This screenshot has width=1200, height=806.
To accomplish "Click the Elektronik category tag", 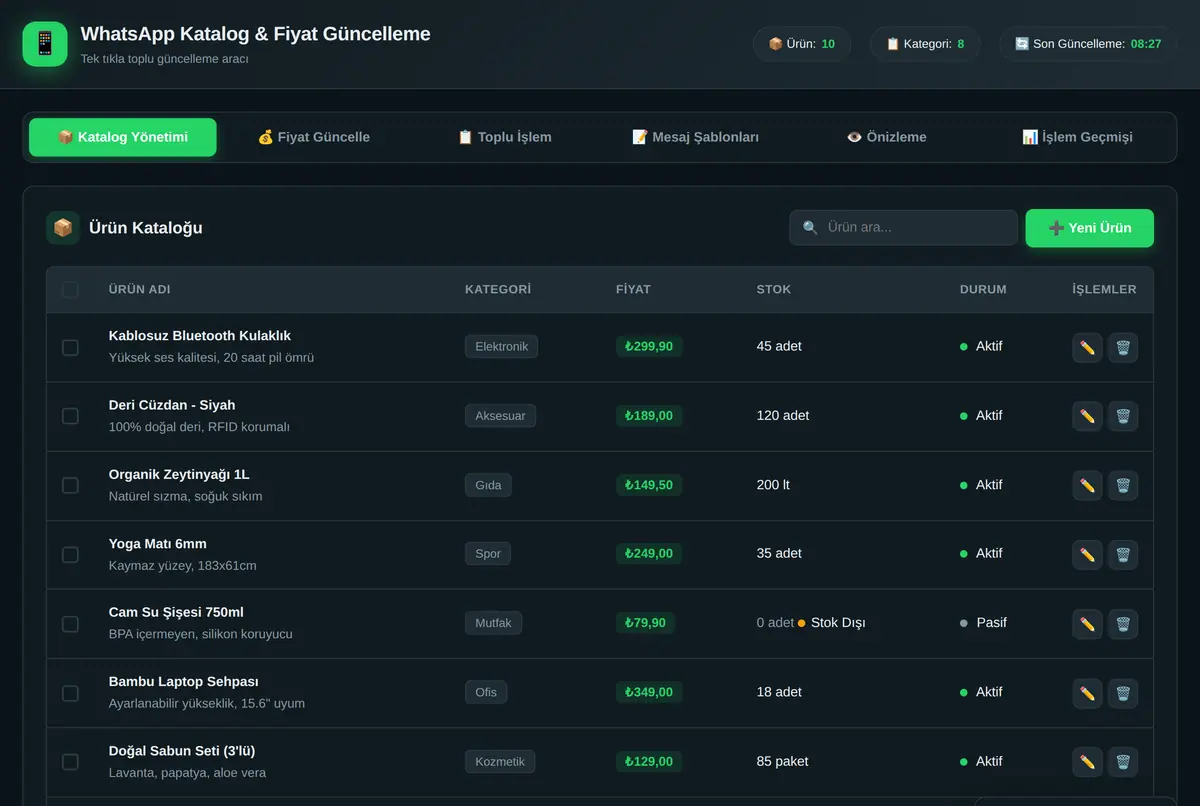I will (502, 347).
